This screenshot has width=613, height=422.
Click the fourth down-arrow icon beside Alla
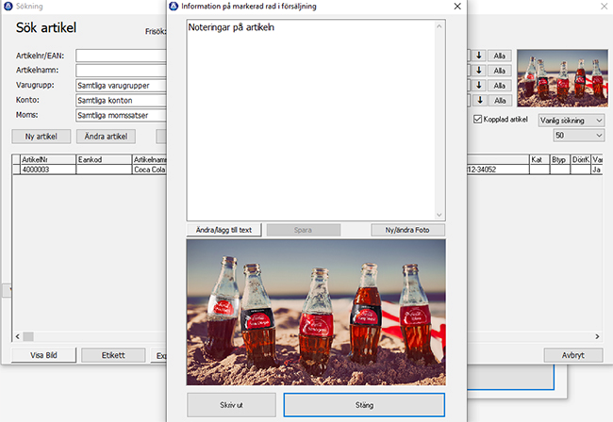479,100
